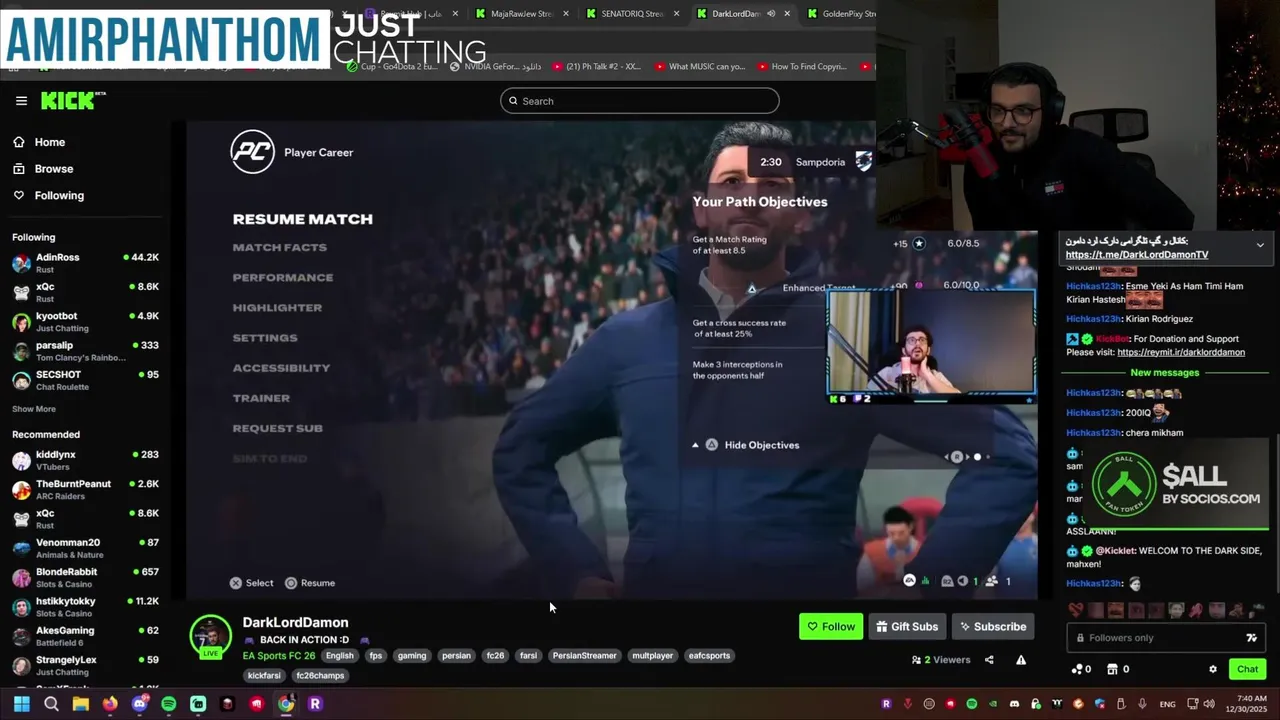Open What MUSIC can you YouTube bookmark
This screenshot has width=1280, height=720.
coord(700,67)
